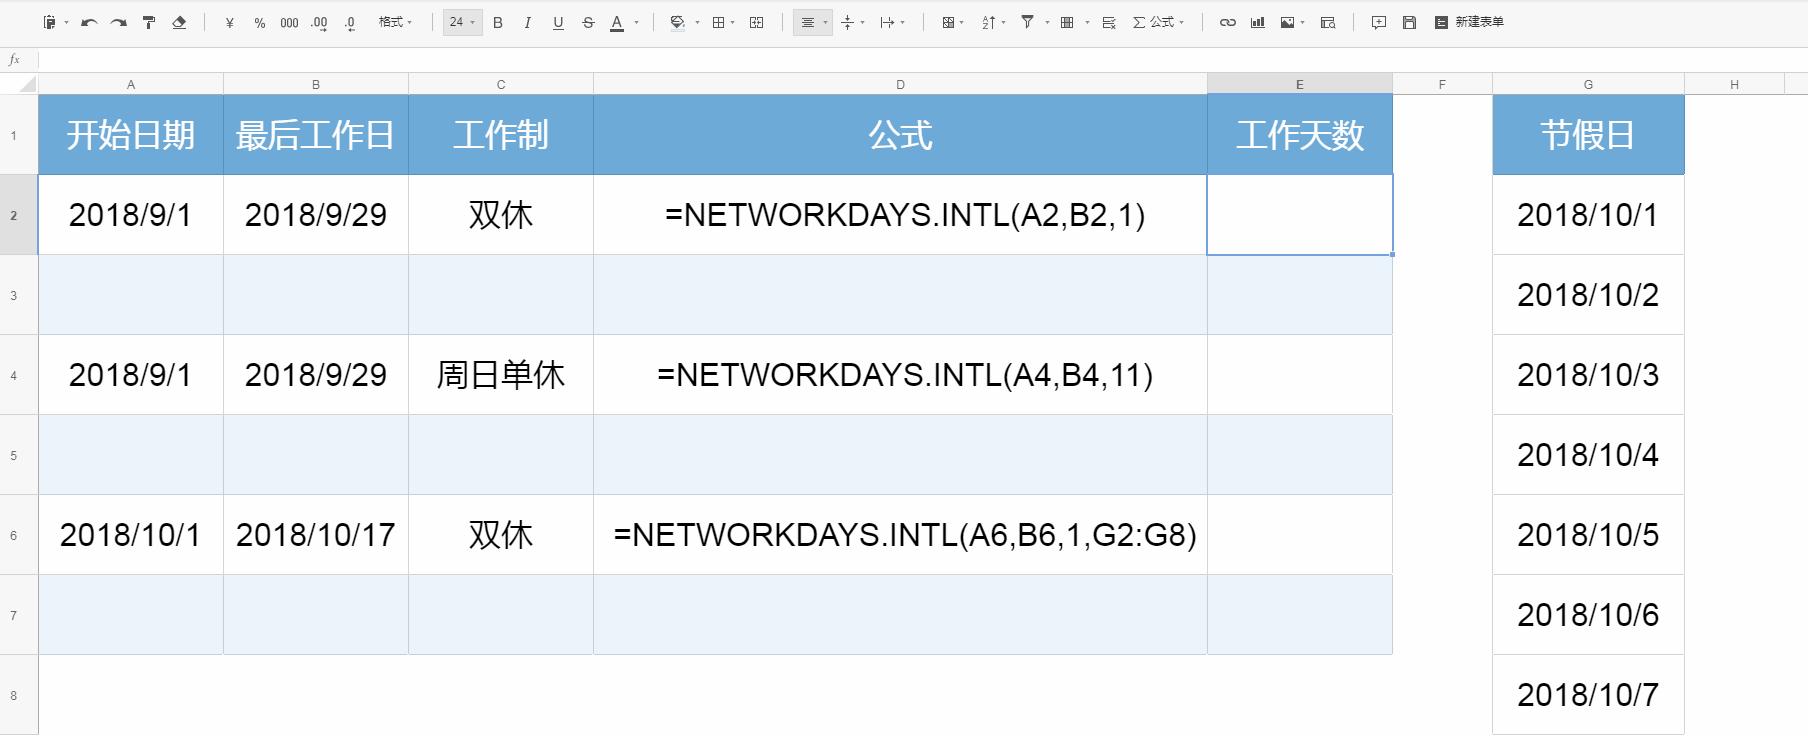
Task: Add a comment with the comment icon
Action: [1379, 22]
